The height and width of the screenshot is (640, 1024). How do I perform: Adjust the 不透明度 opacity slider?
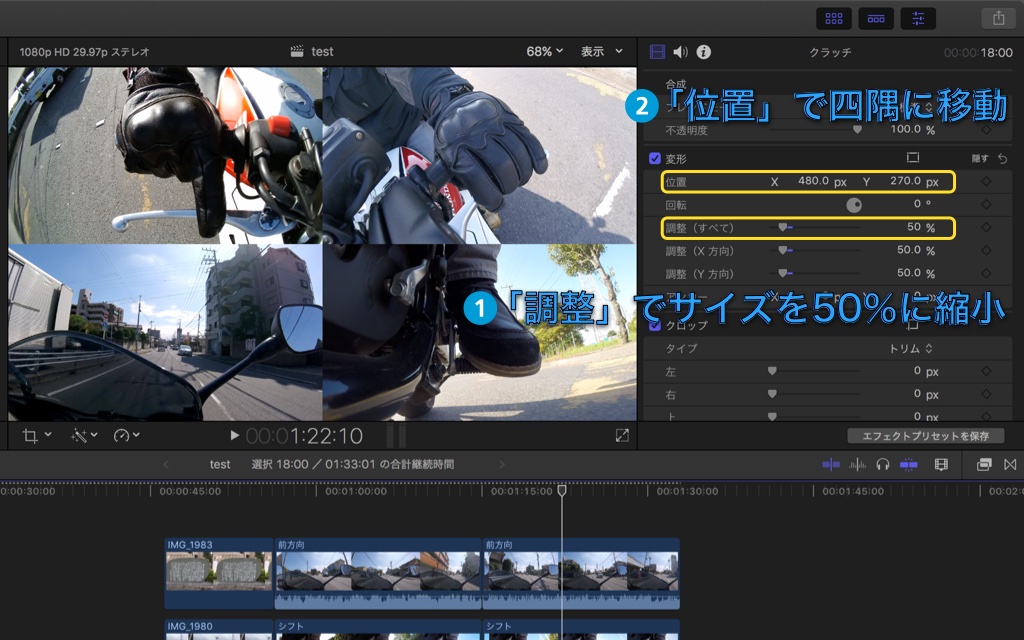click(x=857, y=129)
